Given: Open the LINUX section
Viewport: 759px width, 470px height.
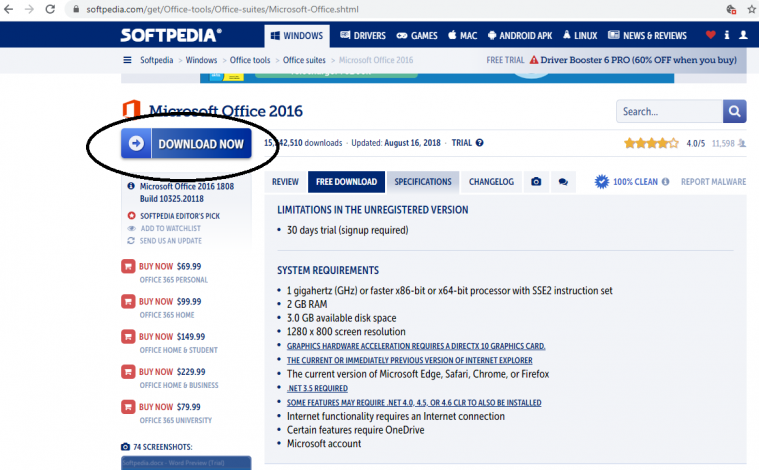Looking at the screenshot, I should point(580,36).
